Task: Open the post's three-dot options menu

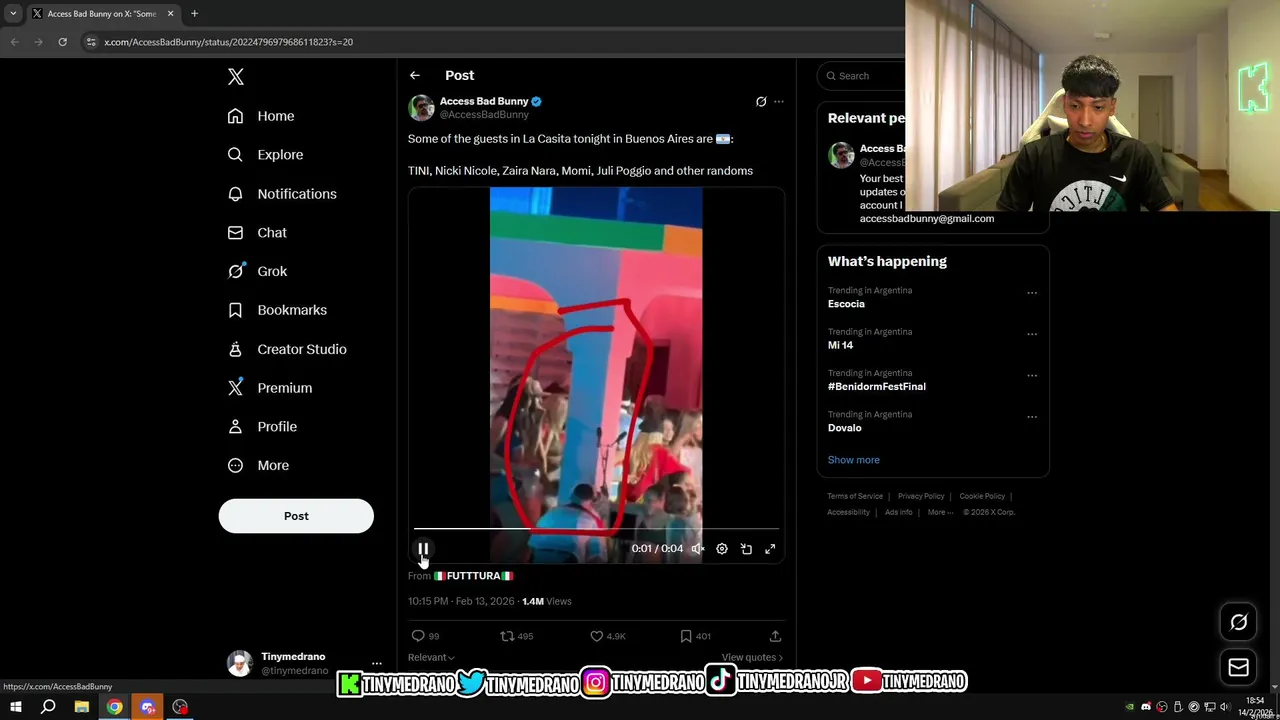Action: tap(779, 101)
